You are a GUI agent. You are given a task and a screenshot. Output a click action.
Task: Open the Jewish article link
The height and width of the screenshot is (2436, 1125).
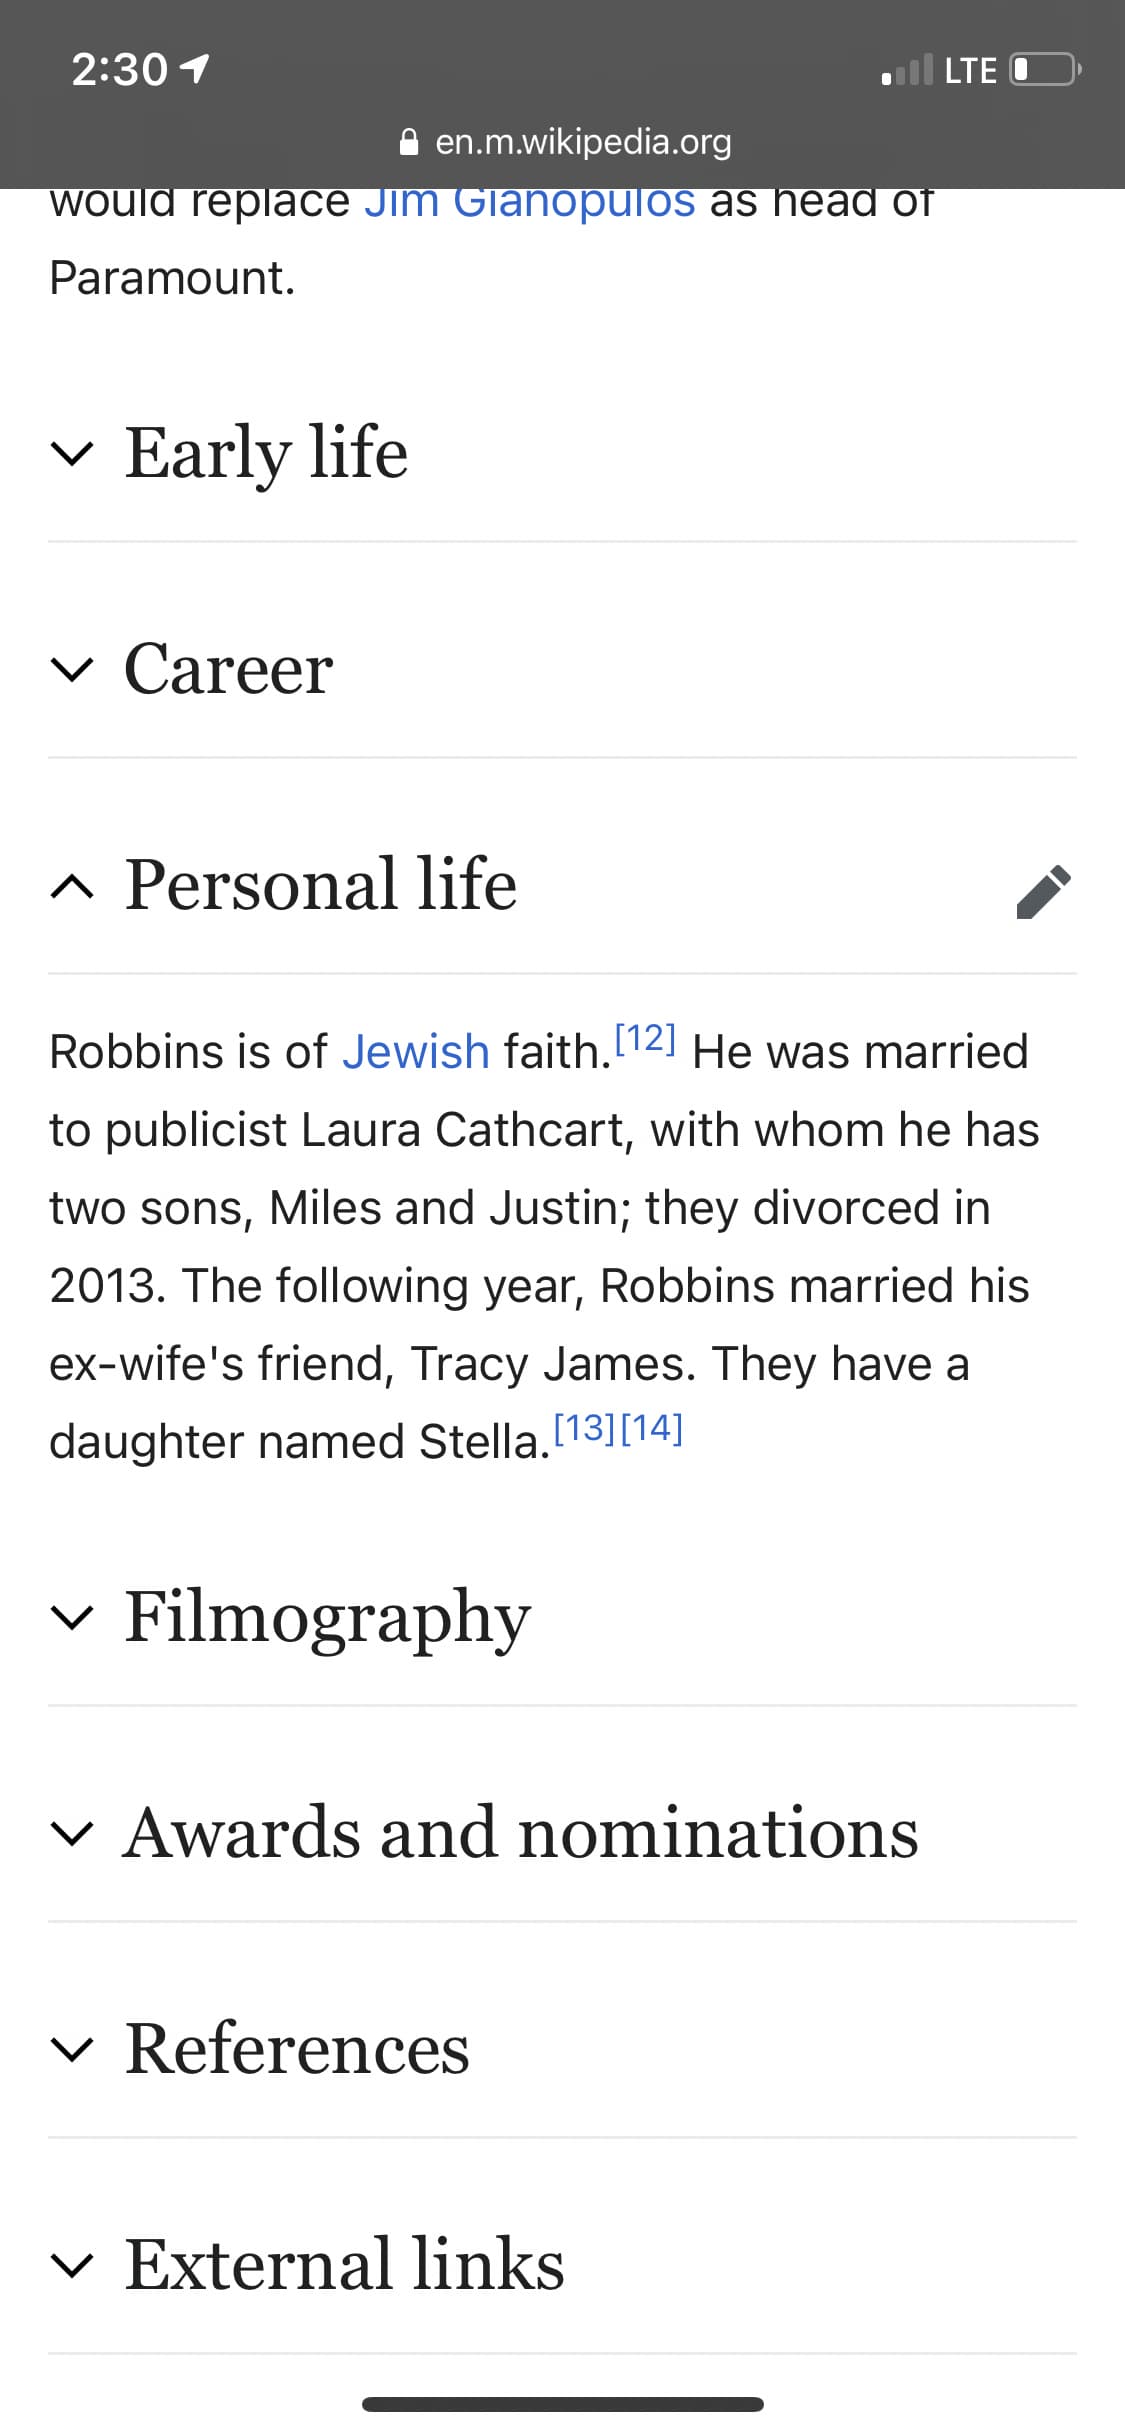point(416,1052)
